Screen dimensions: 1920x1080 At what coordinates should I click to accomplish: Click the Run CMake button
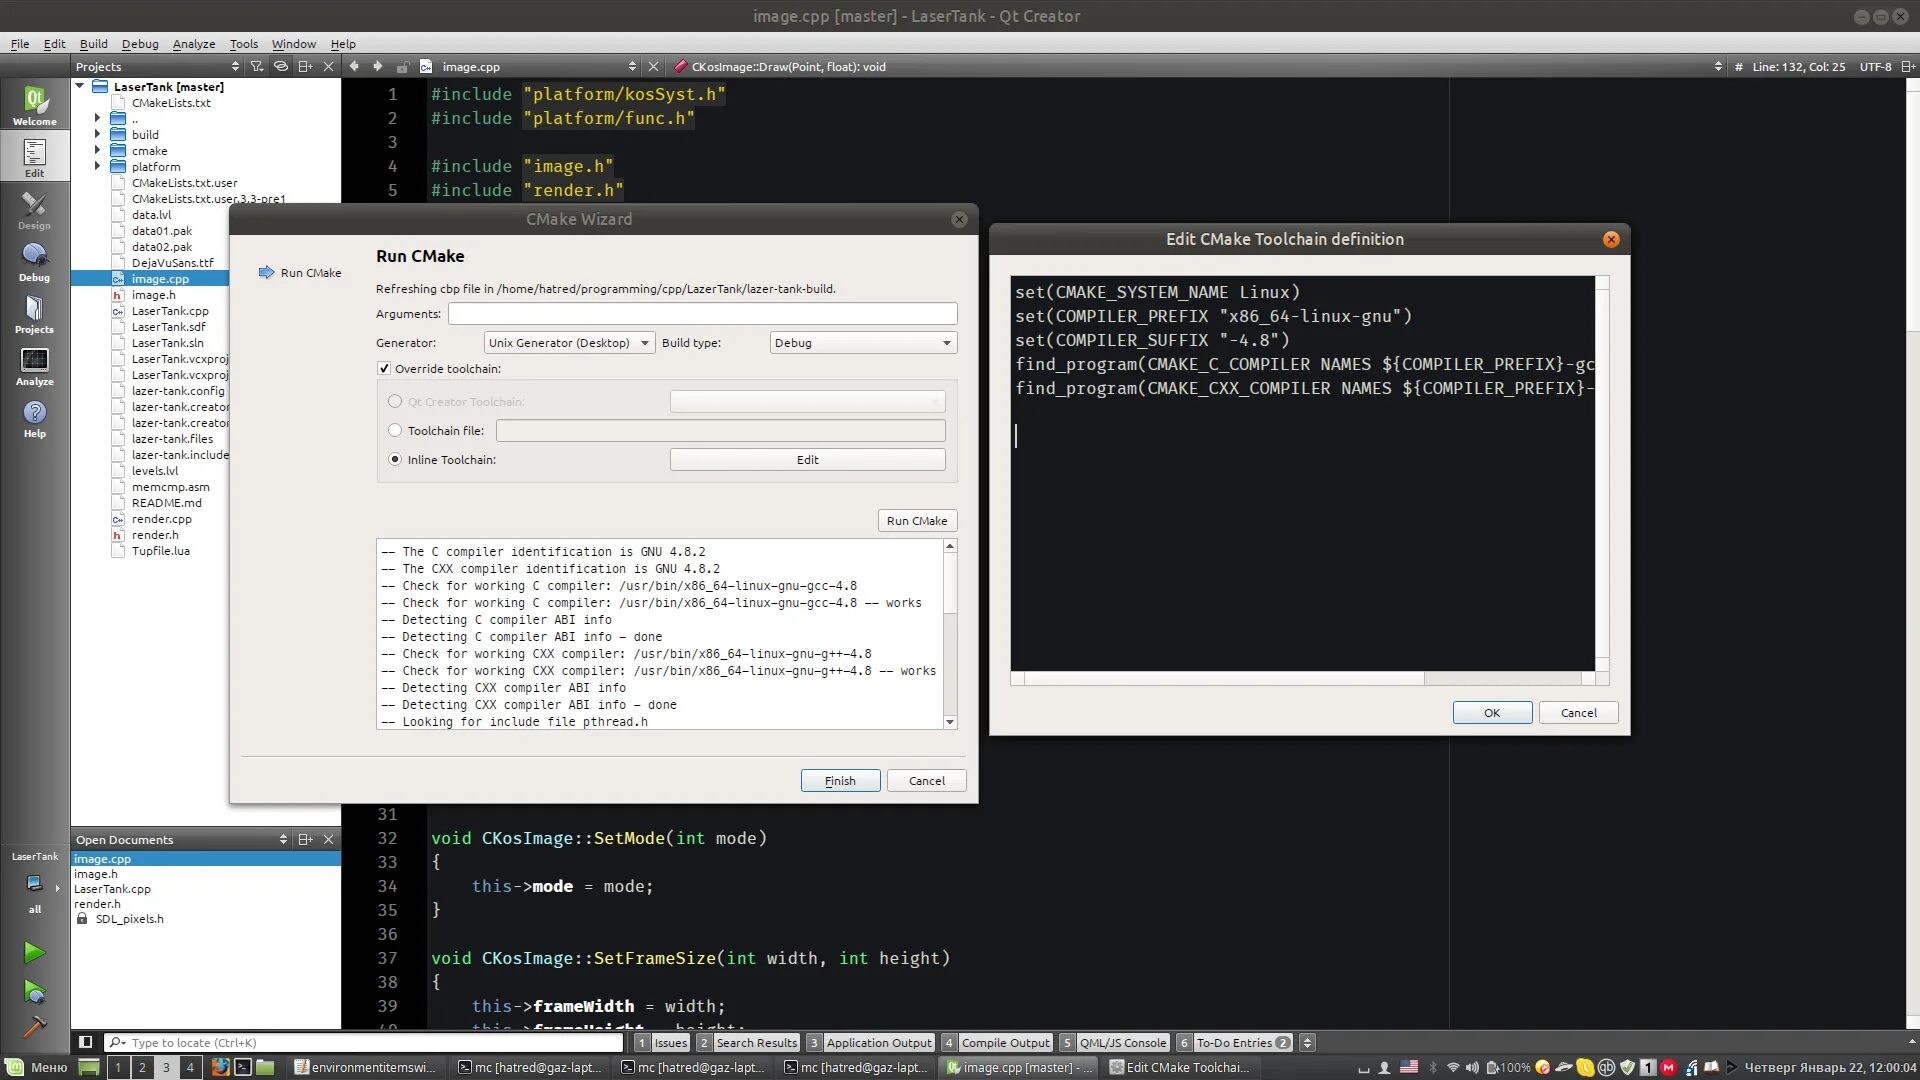tap(916, 520)
